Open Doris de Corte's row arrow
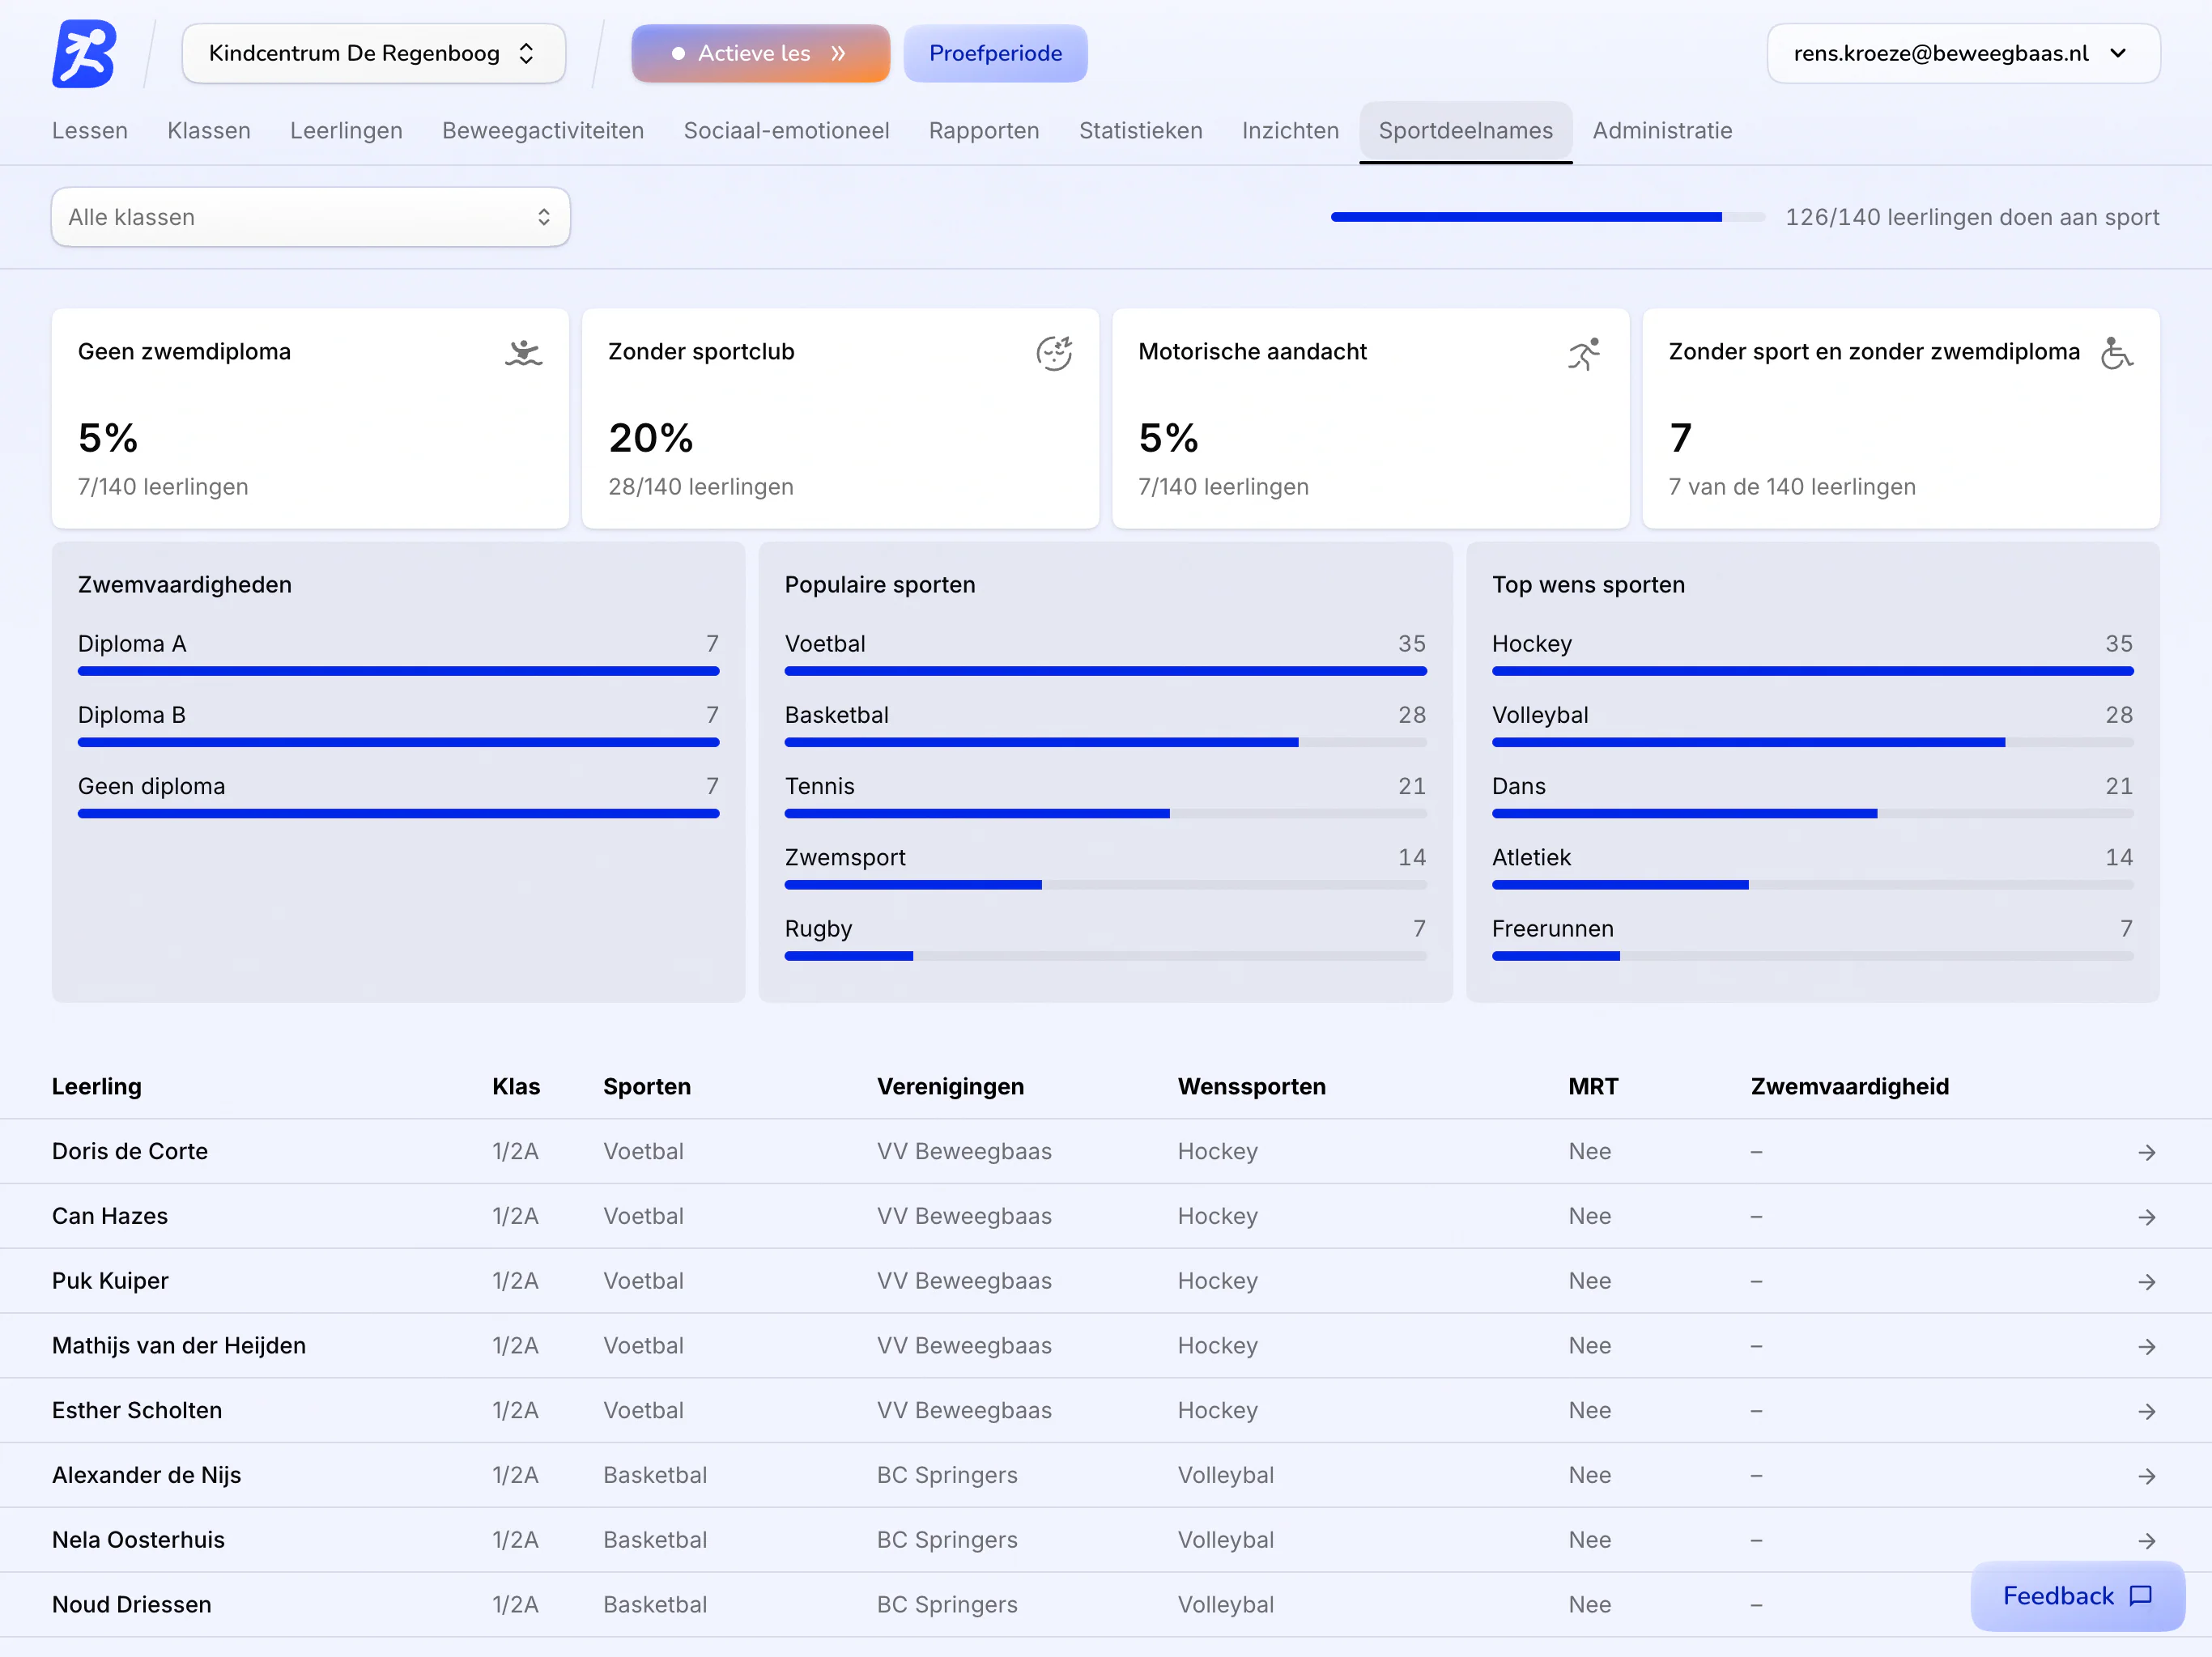The width and height of the screenshot is (2212, 1657). coord(2146,1153)
